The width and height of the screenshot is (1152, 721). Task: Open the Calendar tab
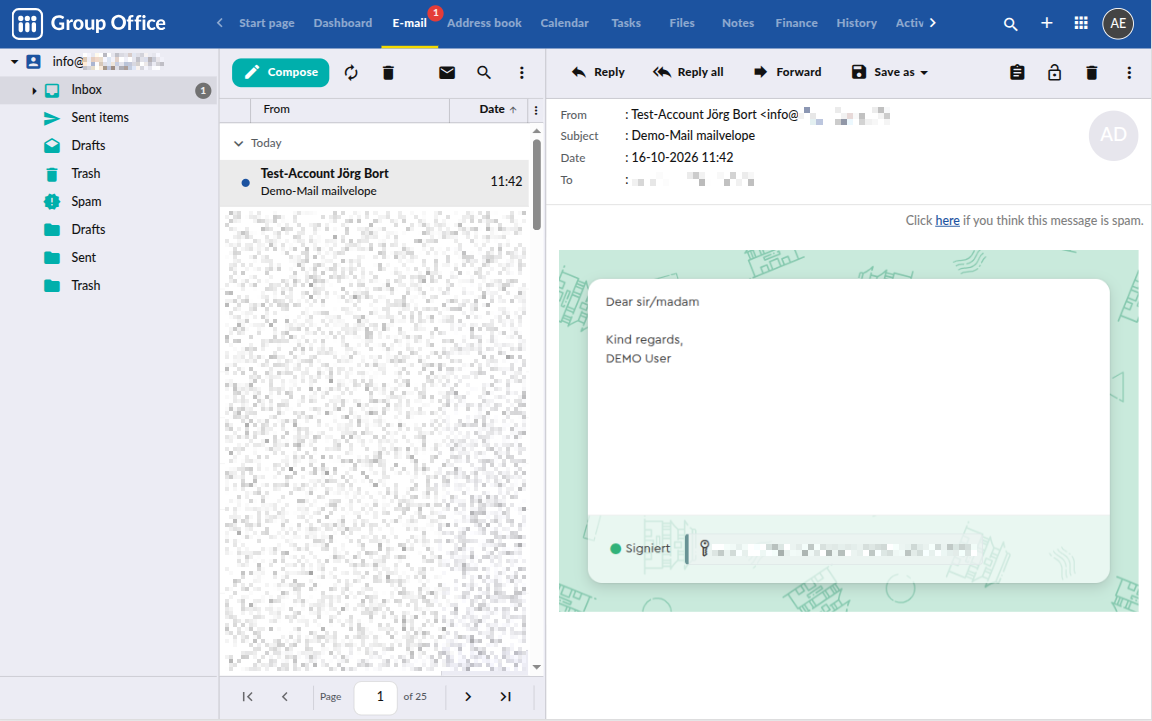tap(564, 24)
